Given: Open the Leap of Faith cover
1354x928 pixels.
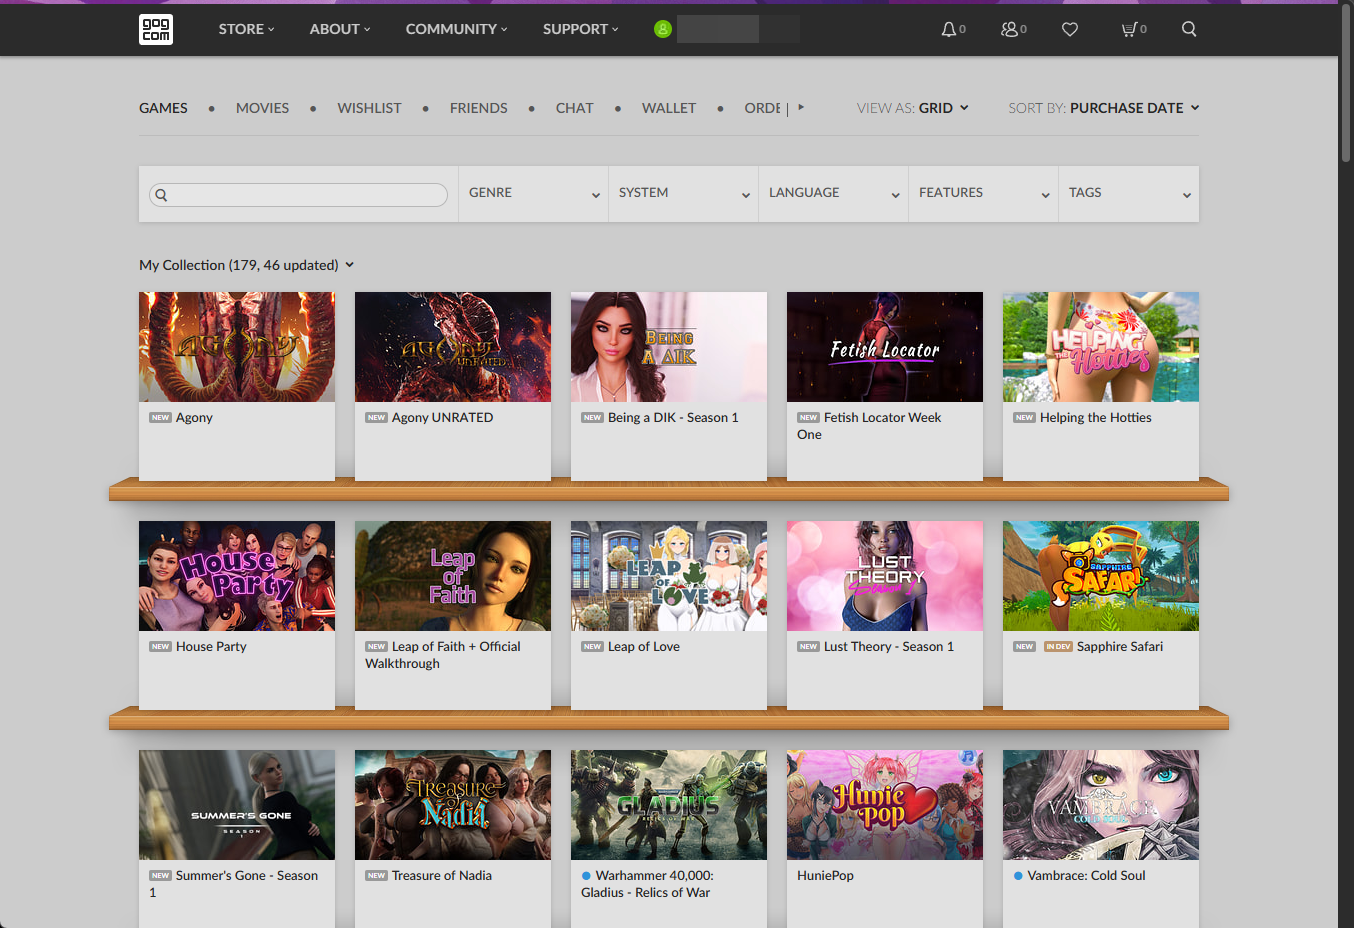Looking at the screenshot, I should pos(453,576).
